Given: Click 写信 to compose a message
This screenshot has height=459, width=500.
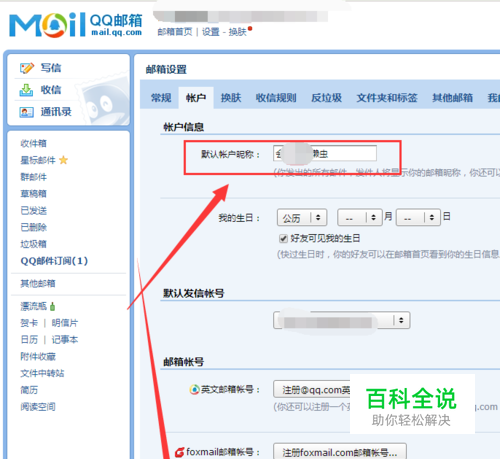Looking at the screenshot, I should click(51, 68).
